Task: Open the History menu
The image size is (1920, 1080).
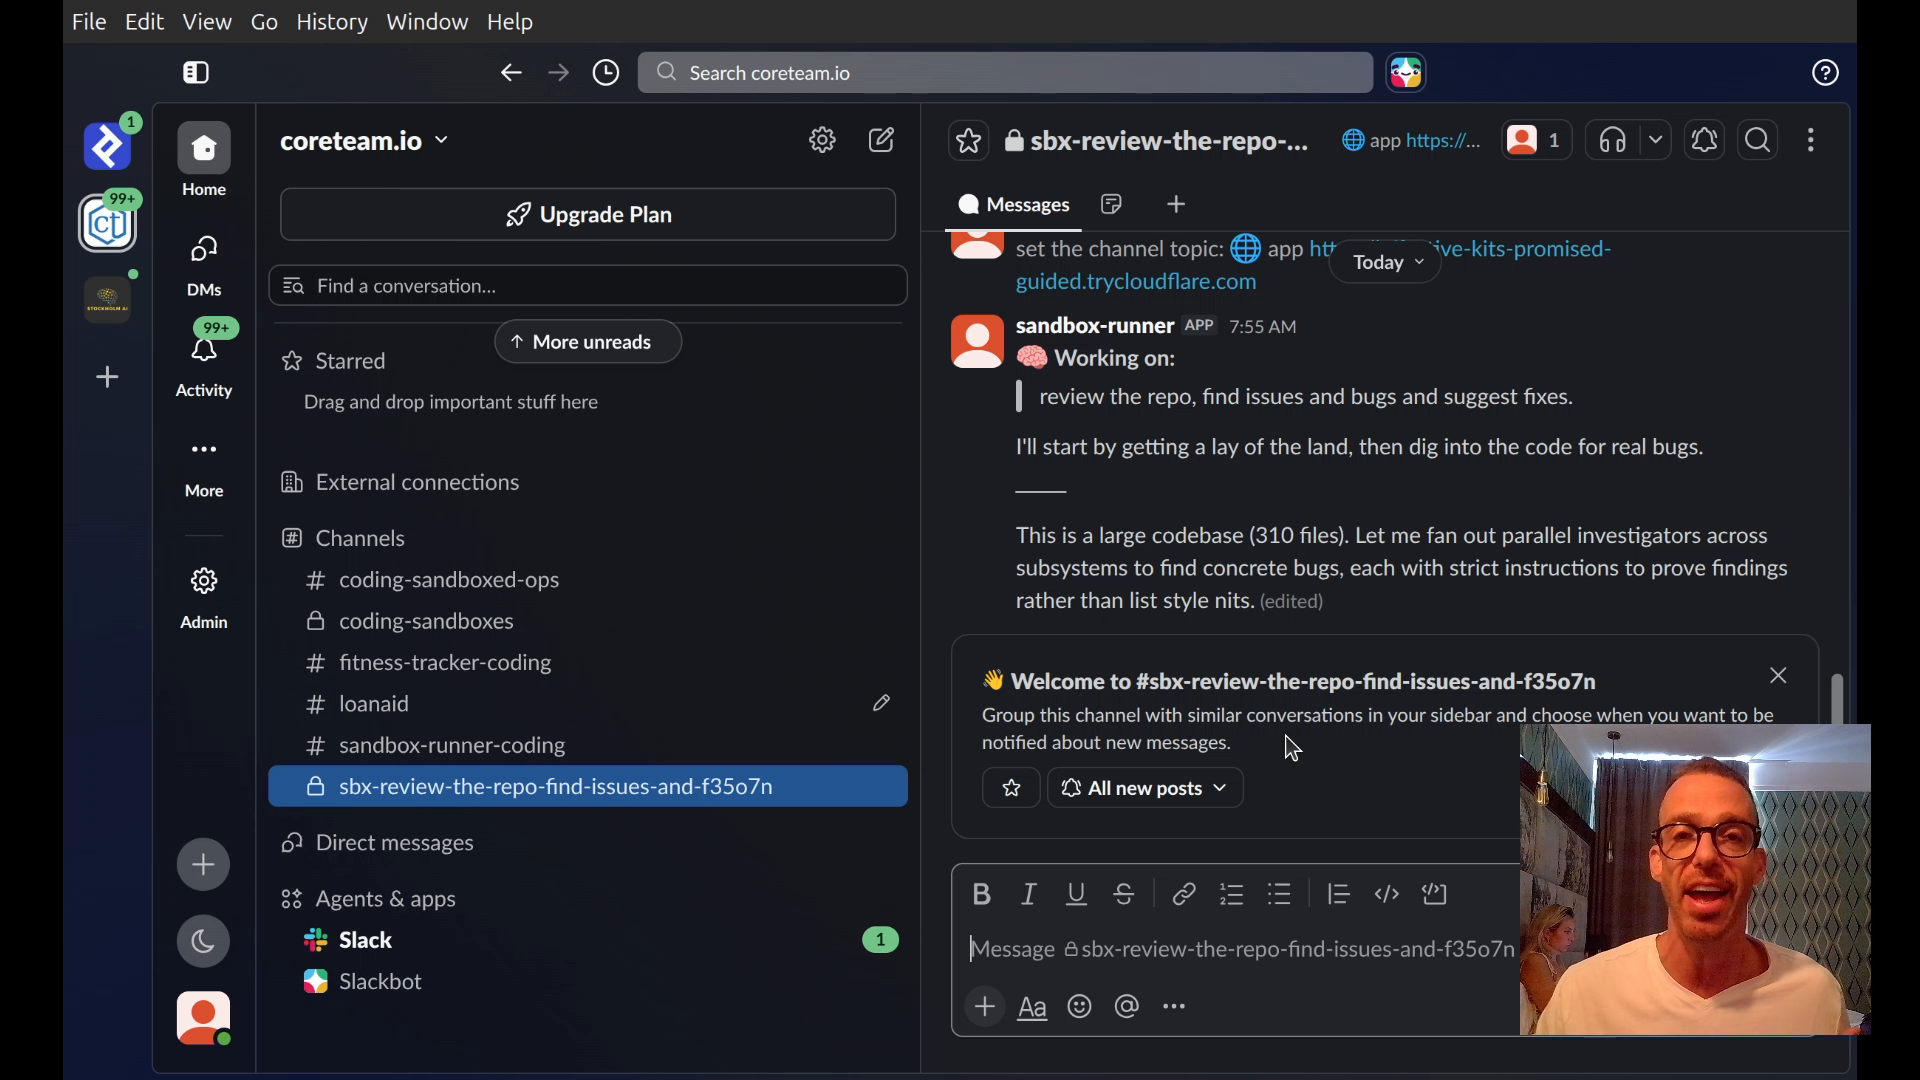Action: [333, 22]
